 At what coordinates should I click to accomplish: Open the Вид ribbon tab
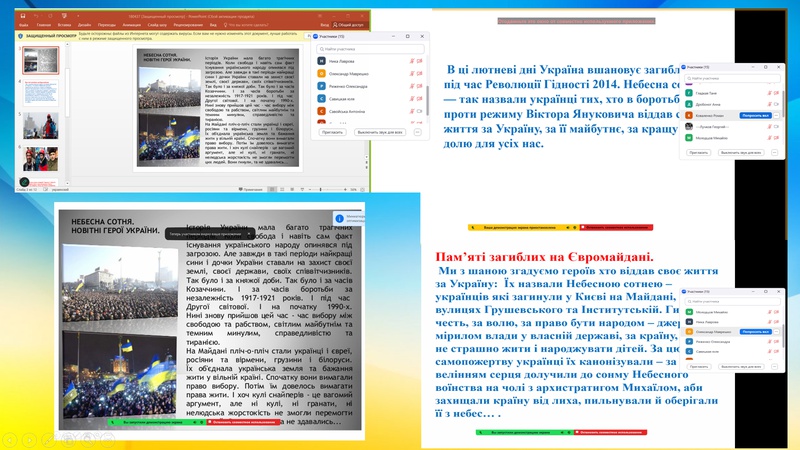coord(213,25)
